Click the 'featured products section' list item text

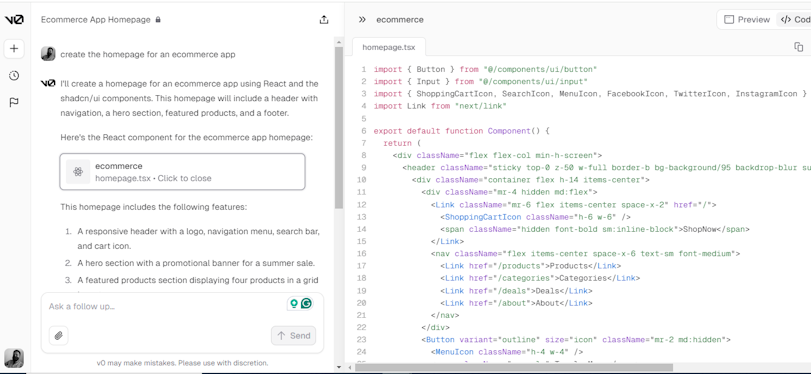[x=198, y=280]
